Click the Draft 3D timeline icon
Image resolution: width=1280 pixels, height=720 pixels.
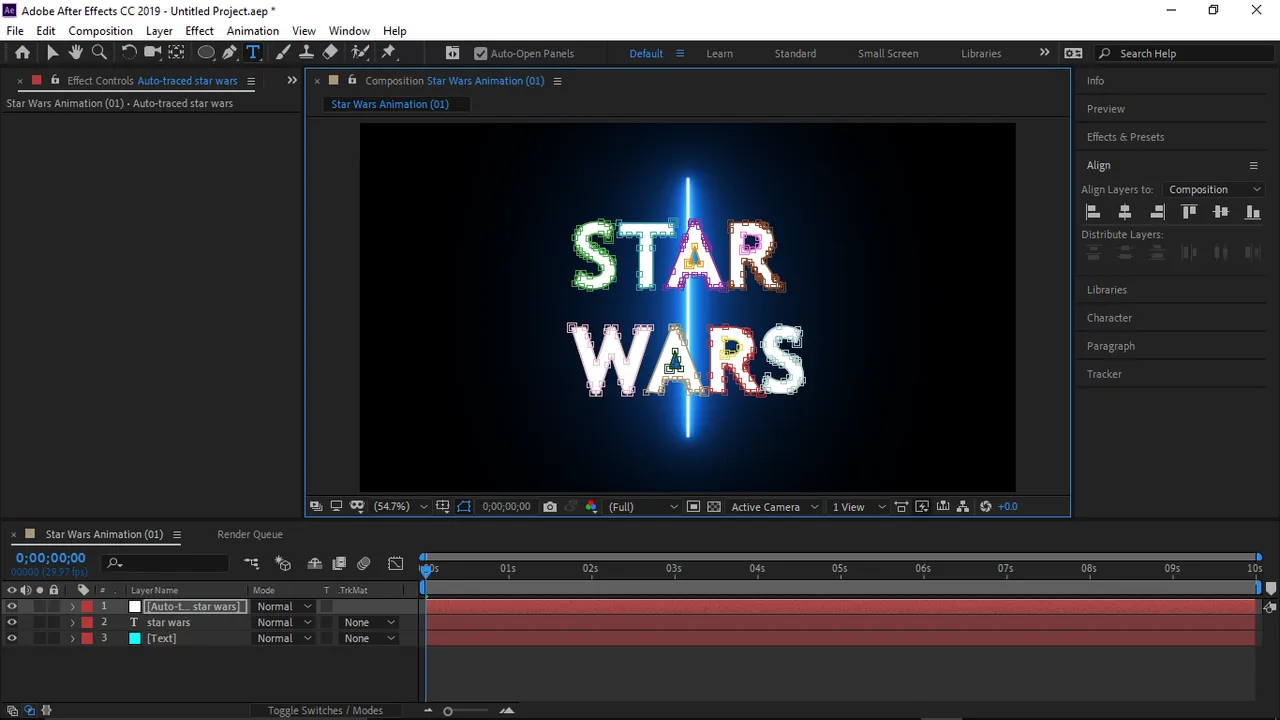coord(283,564)
